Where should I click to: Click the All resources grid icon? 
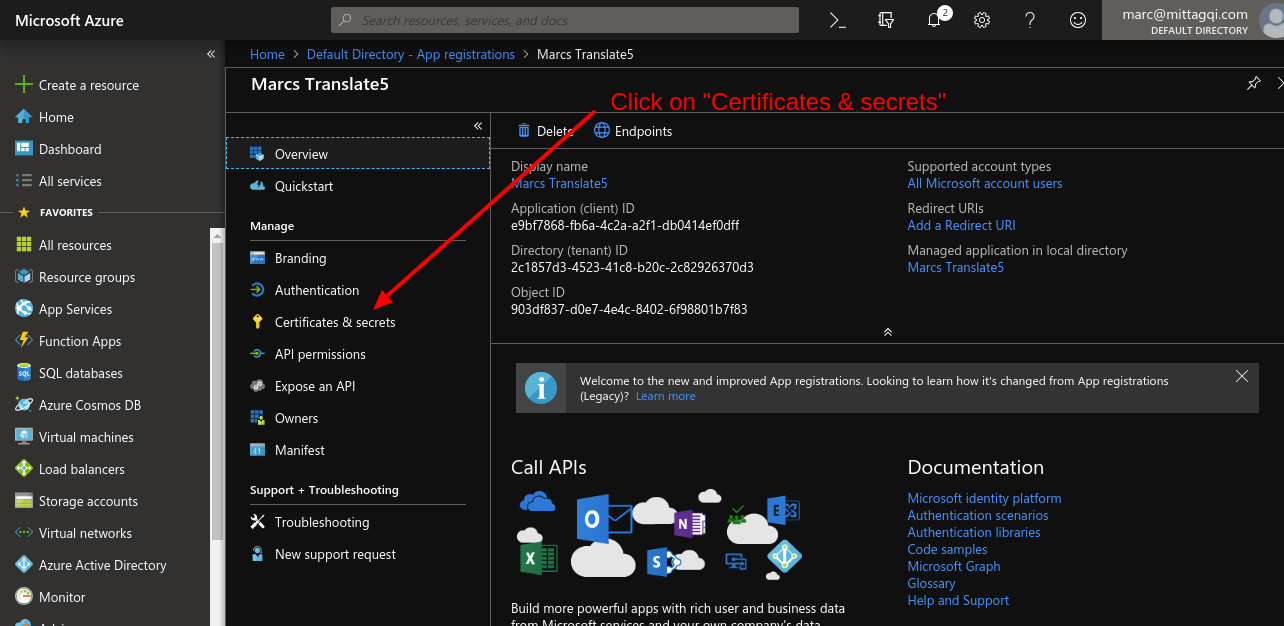point(24,245)
